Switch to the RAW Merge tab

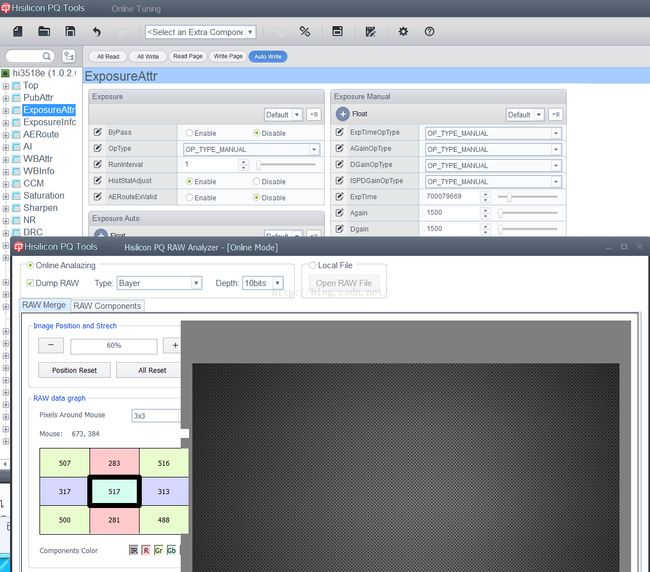pos(44,305)
